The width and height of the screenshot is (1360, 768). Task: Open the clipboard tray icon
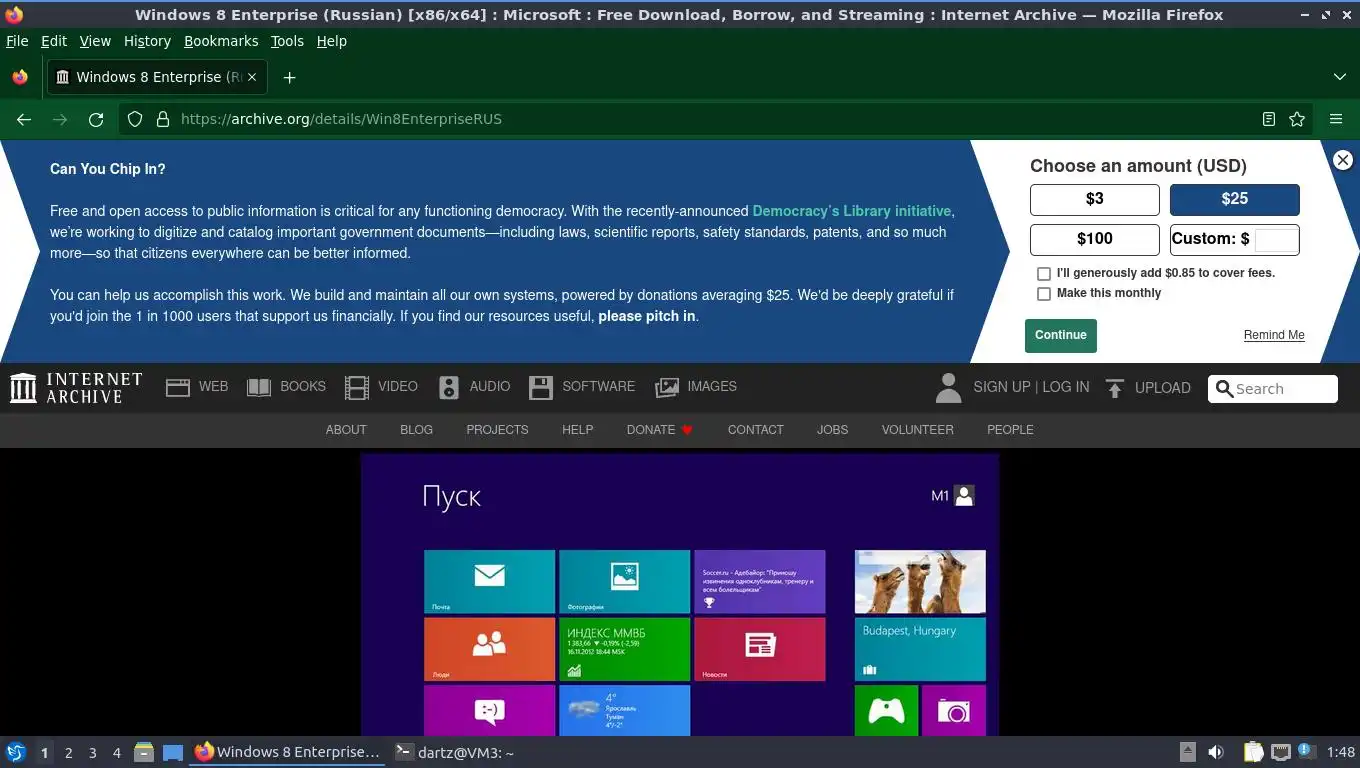pyautogui.click(x=1253, y=752)
